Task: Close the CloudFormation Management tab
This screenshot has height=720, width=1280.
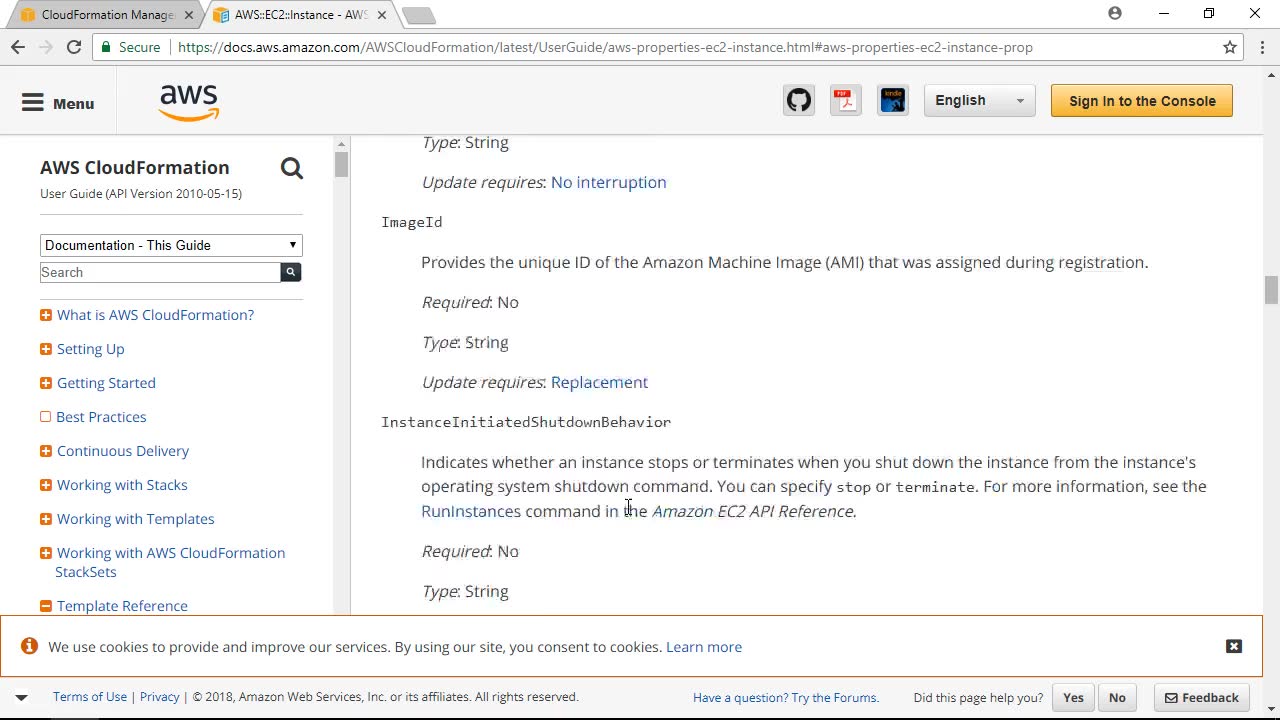Action: click(x=188, y=15)
